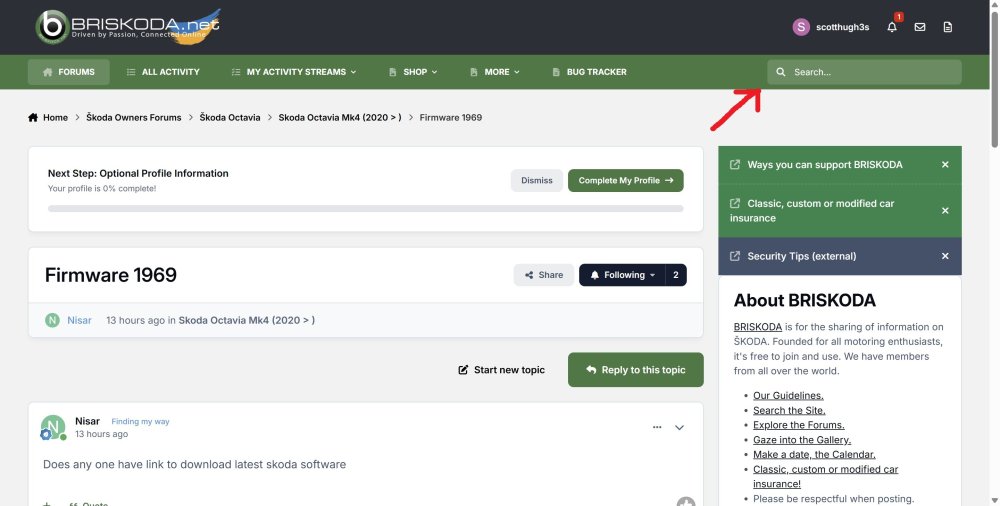The height and width of the screenshot is (506, 1000).
Task: Click scotthugh3s username
Action: [842, 27]
